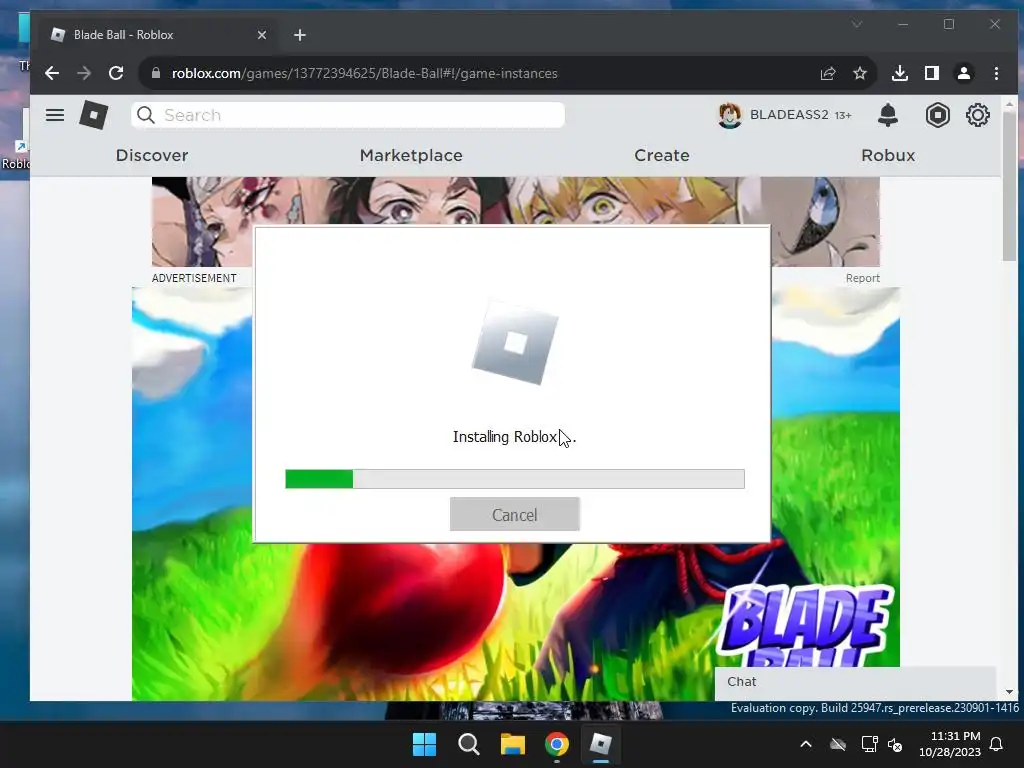
Task: Click the search magnifier icon on Roblox
Action: click(146, 116)
